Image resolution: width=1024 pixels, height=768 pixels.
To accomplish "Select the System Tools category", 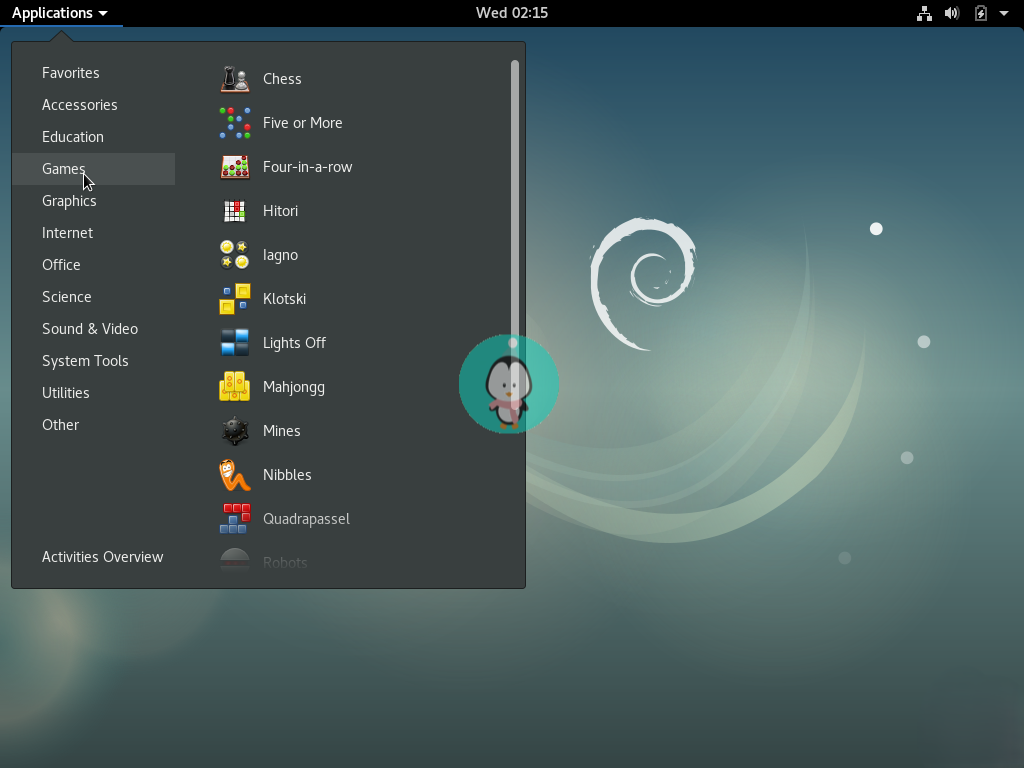I will click(x=85, y=360).
